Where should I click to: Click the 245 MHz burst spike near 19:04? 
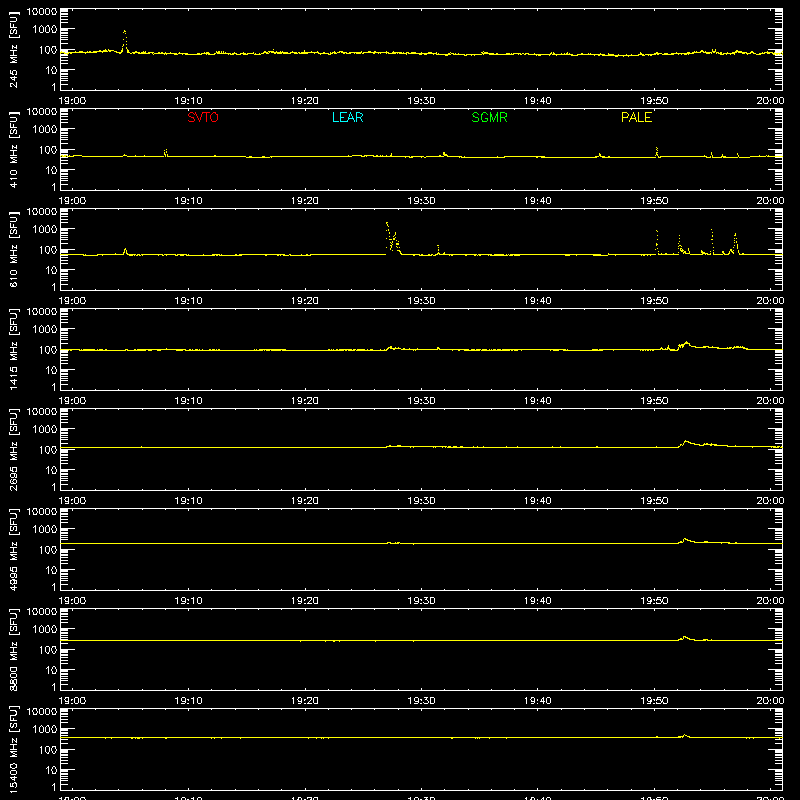pyautogui.click(x=124, y=41)
